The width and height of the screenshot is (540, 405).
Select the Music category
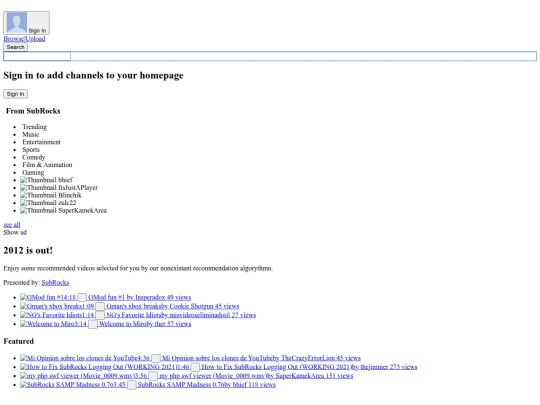tap(31, 134)
